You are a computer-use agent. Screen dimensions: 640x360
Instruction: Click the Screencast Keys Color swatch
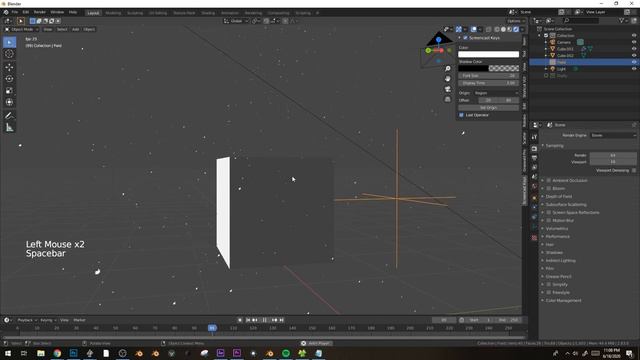point(489,54)
